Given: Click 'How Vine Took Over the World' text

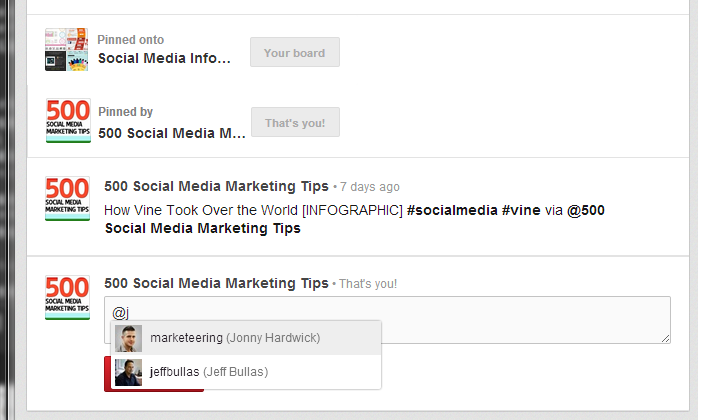Looking at the screenshot, I should 201,210.
